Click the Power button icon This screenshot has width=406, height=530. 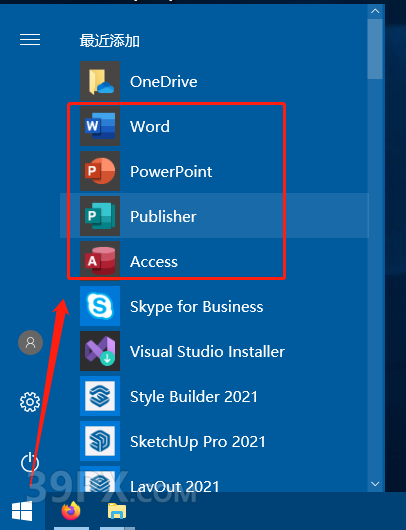click(30, 462)
